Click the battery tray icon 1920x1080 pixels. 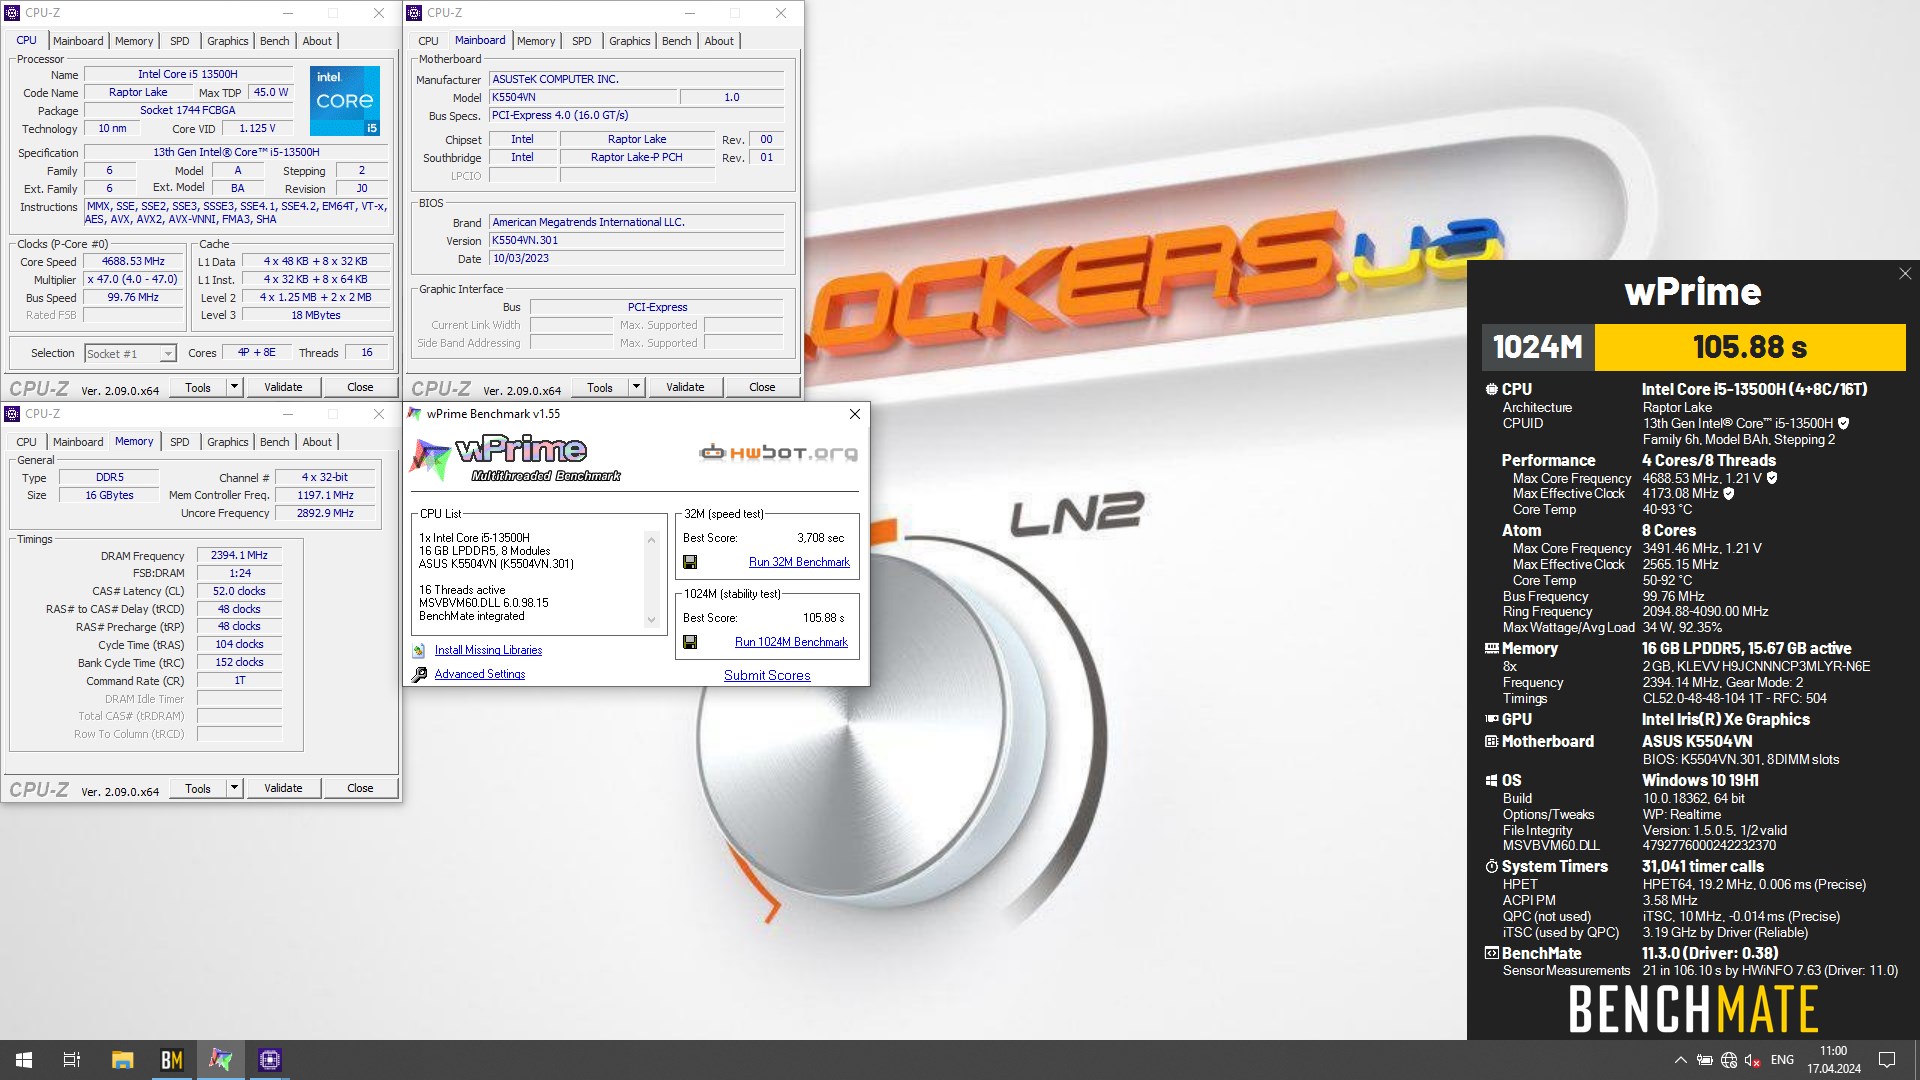click(1705, 1060)
